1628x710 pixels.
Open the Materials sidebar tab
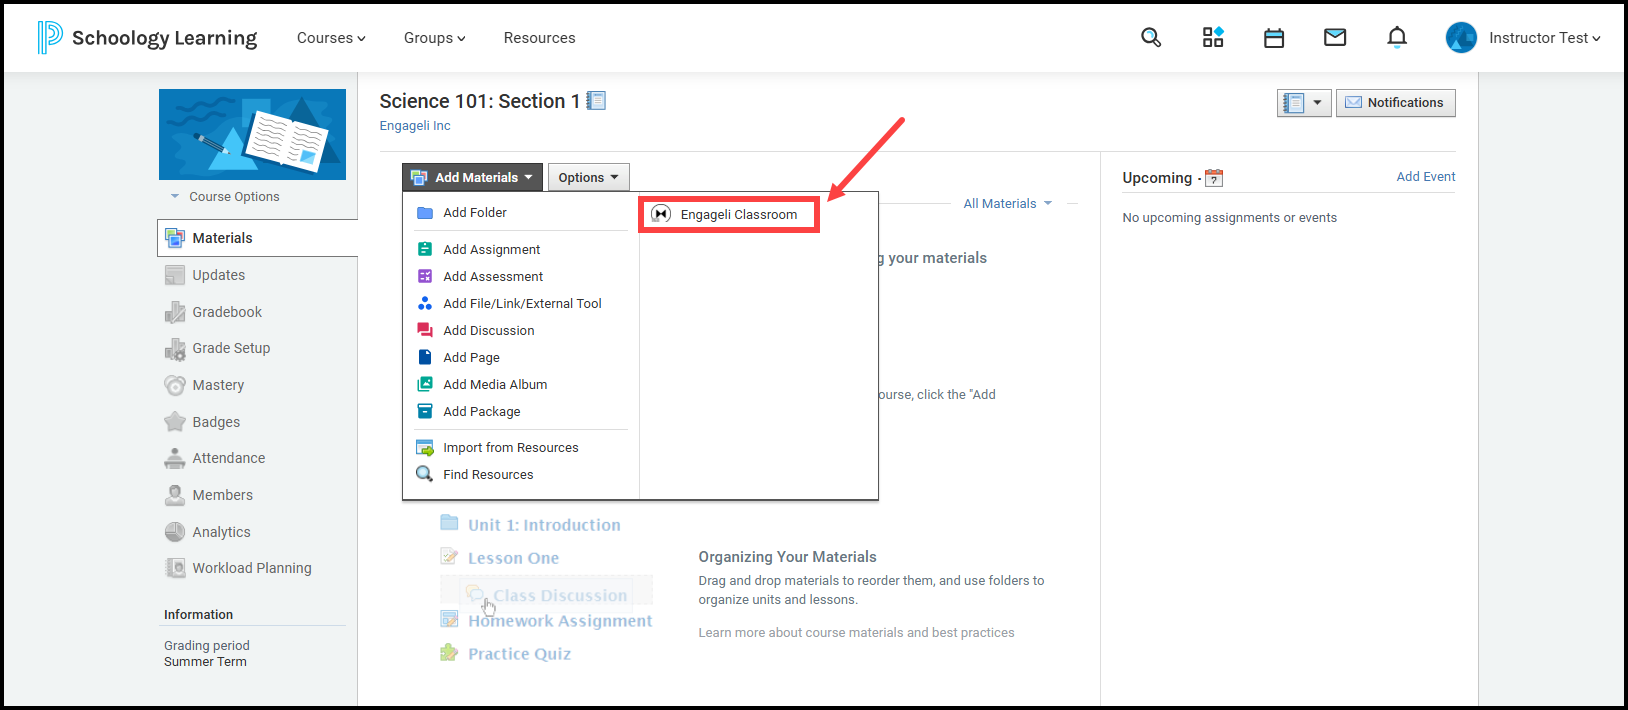click(x=258, y=238)
